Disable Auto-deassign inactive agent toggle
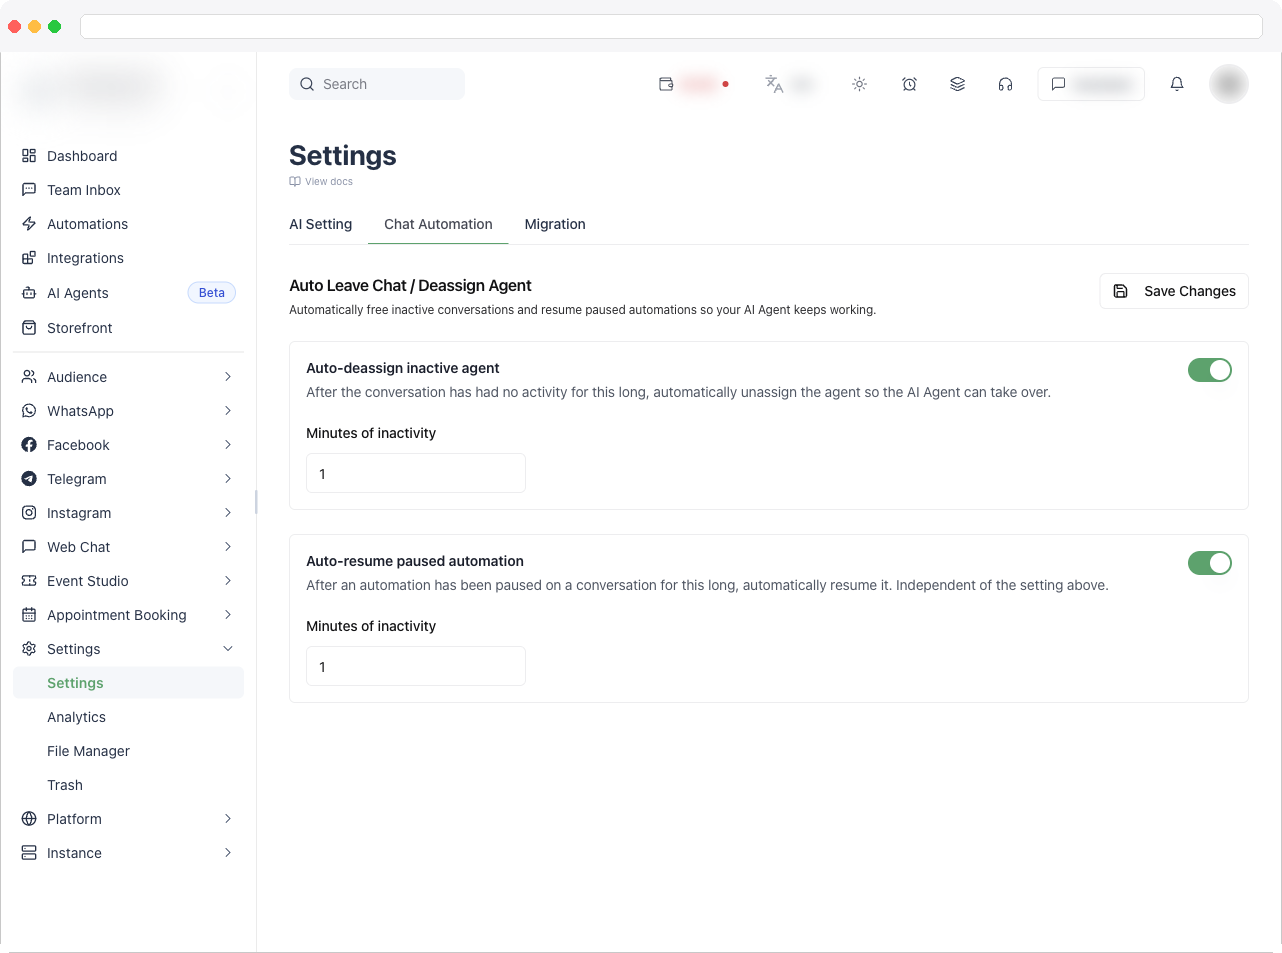Screen dimensions: 1282x953 [1210, 370]
